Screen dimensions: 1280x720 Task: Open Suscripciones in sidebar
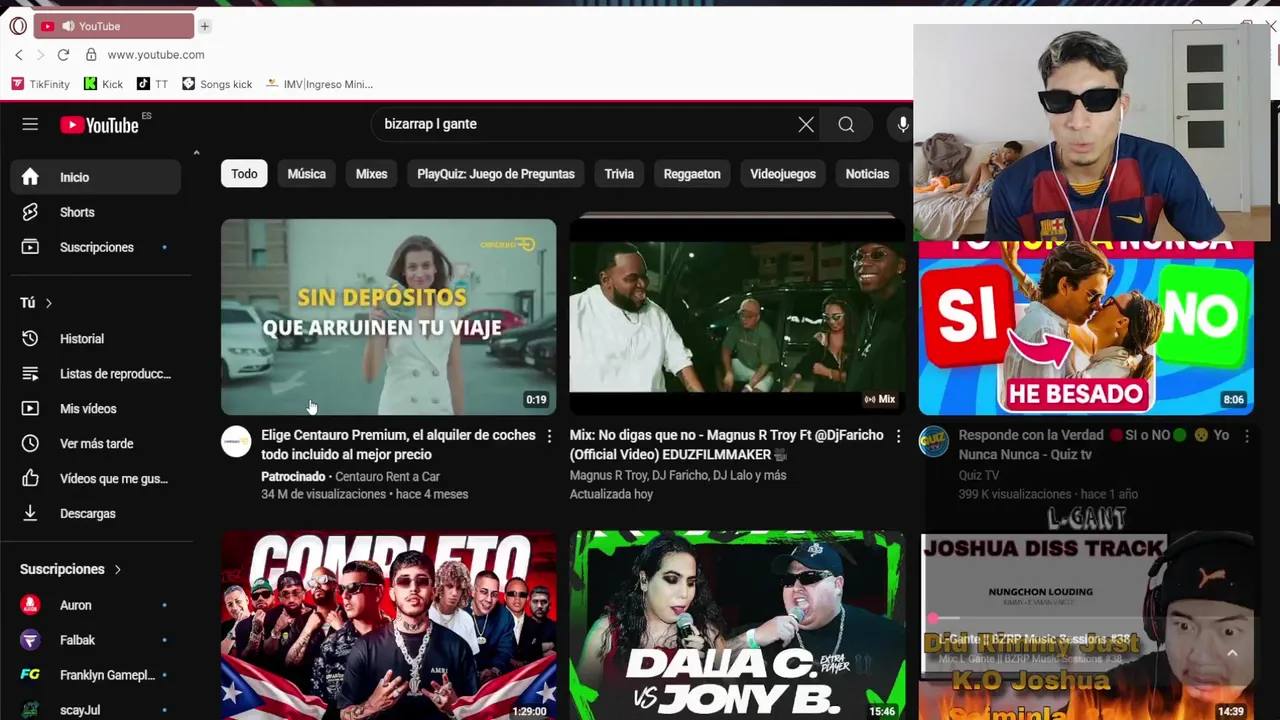pyautogui.click(x=96, y=247)
